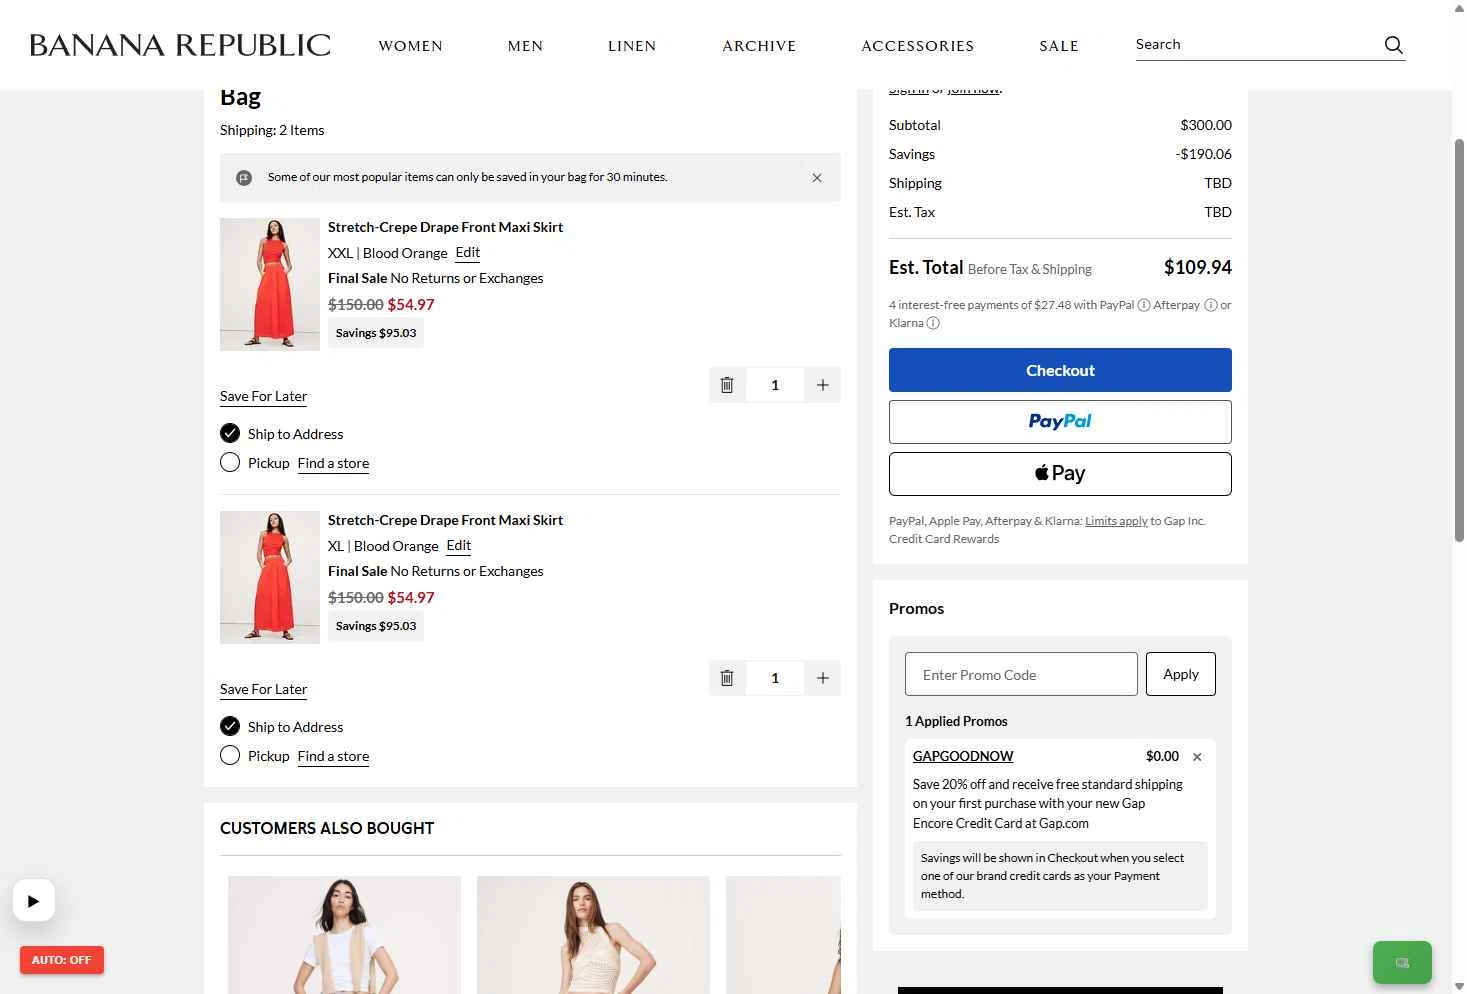The image size is (1467, 994).
Task: Click the blue Checkout button
Action: coord(1060,370)
